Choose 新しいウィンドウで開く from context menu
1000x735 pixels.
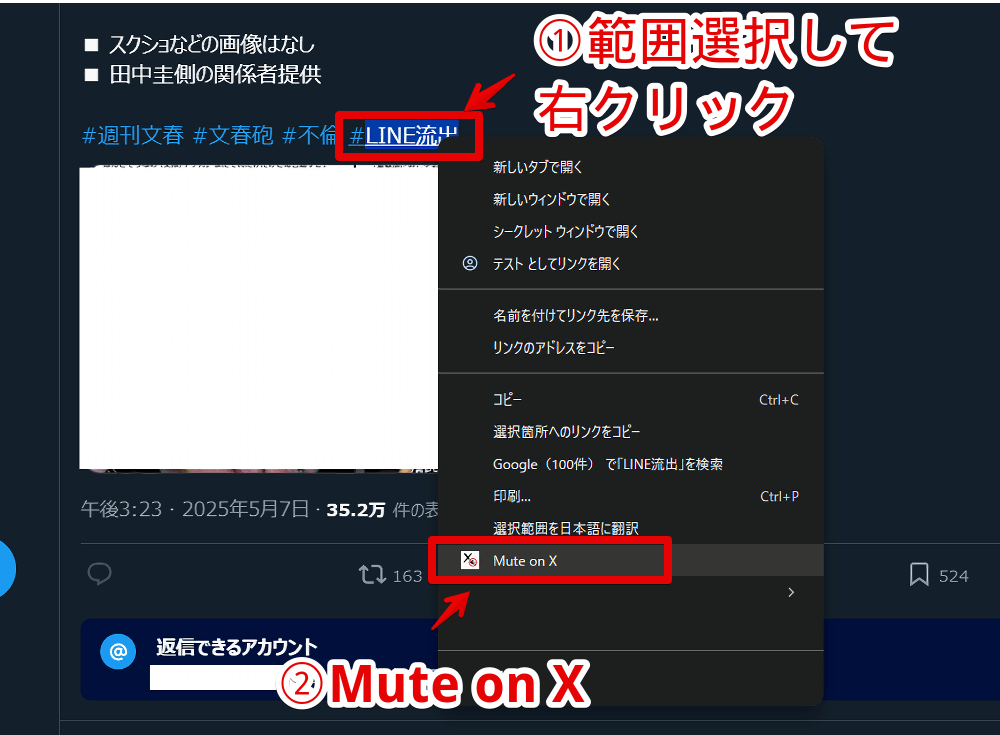[x=631, y=200]
